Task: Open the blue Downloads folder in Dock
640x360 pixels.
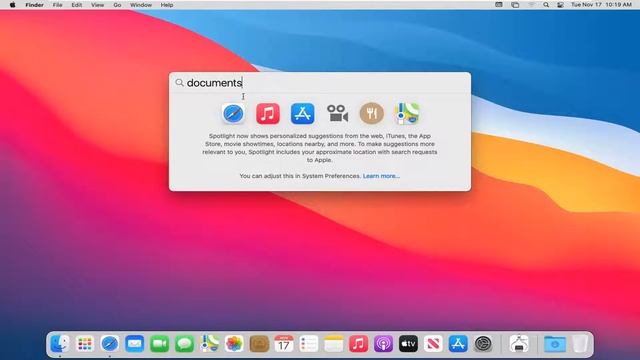Action: [x=555, y=344]
